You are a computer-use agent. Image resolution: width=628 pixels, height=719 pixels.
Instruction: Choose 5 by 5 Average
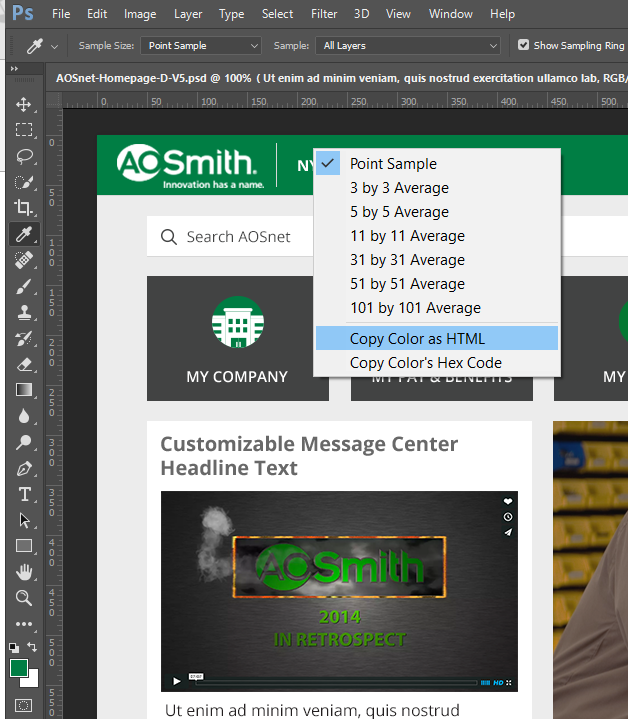(x=437, y=212)
